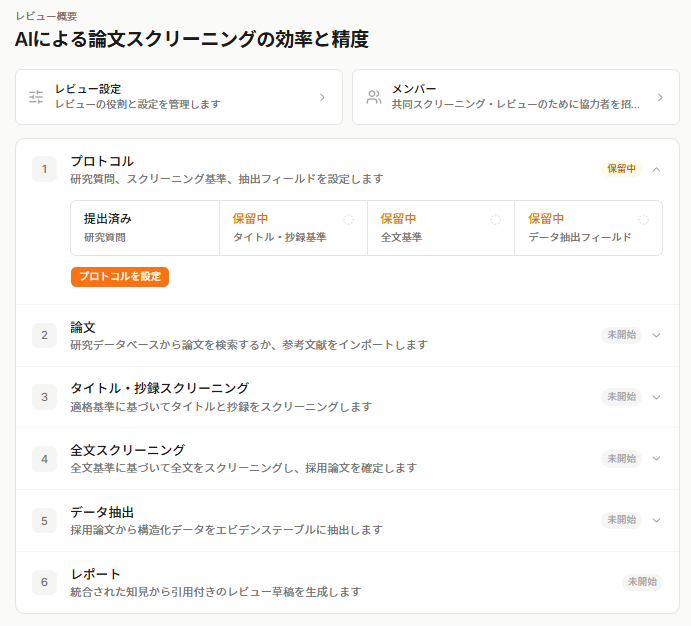Click the step number 4 badge

[x=45, y=459]
